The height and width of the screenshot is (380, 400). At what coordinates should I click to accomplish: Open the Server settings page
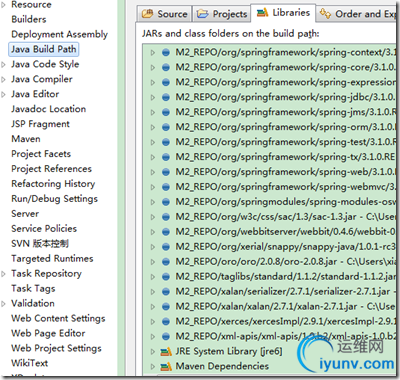tap(25, 214)
